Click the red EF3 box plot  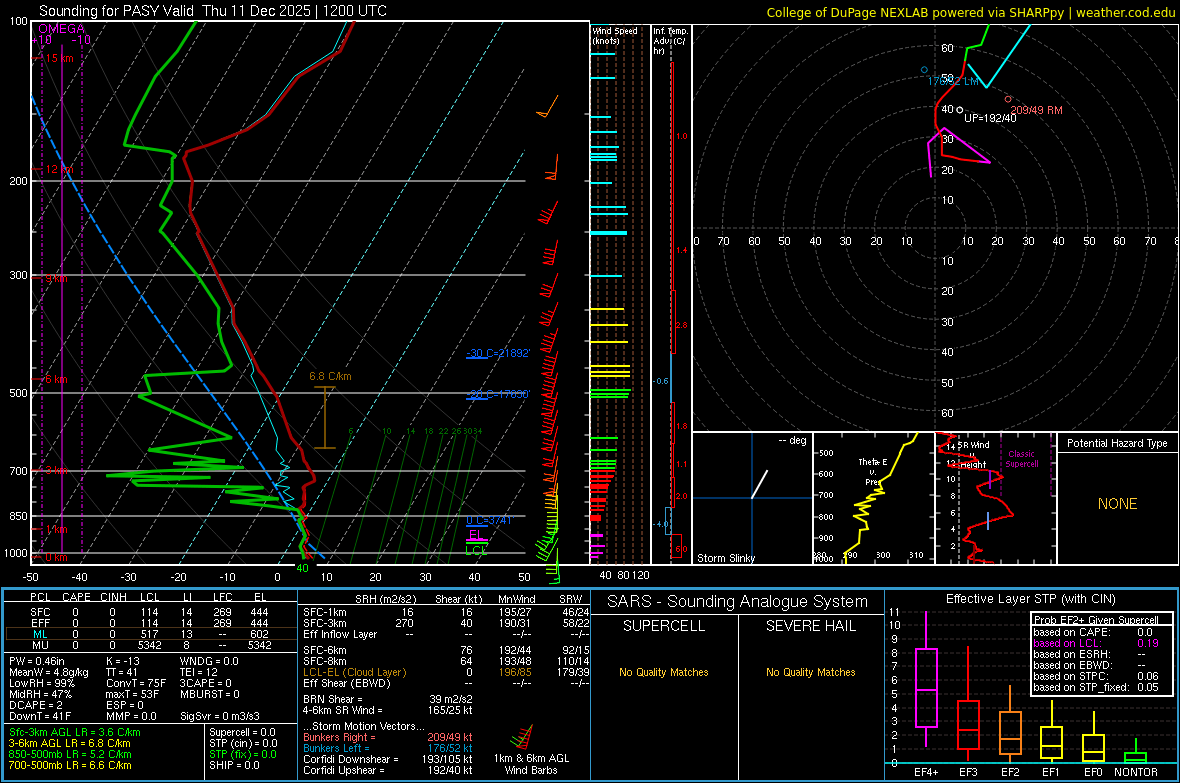[x=968, y=724]
